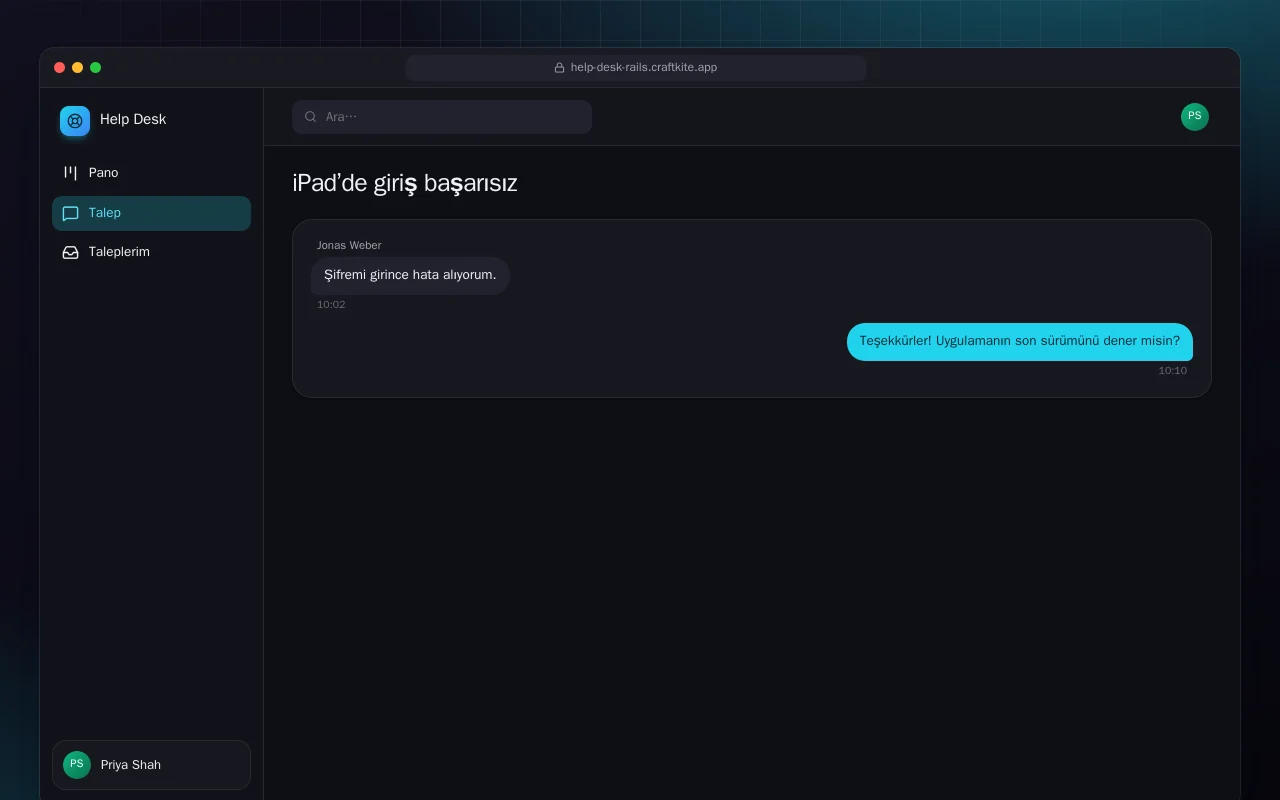Select the Talep menu item

click(x=151, y=213)
